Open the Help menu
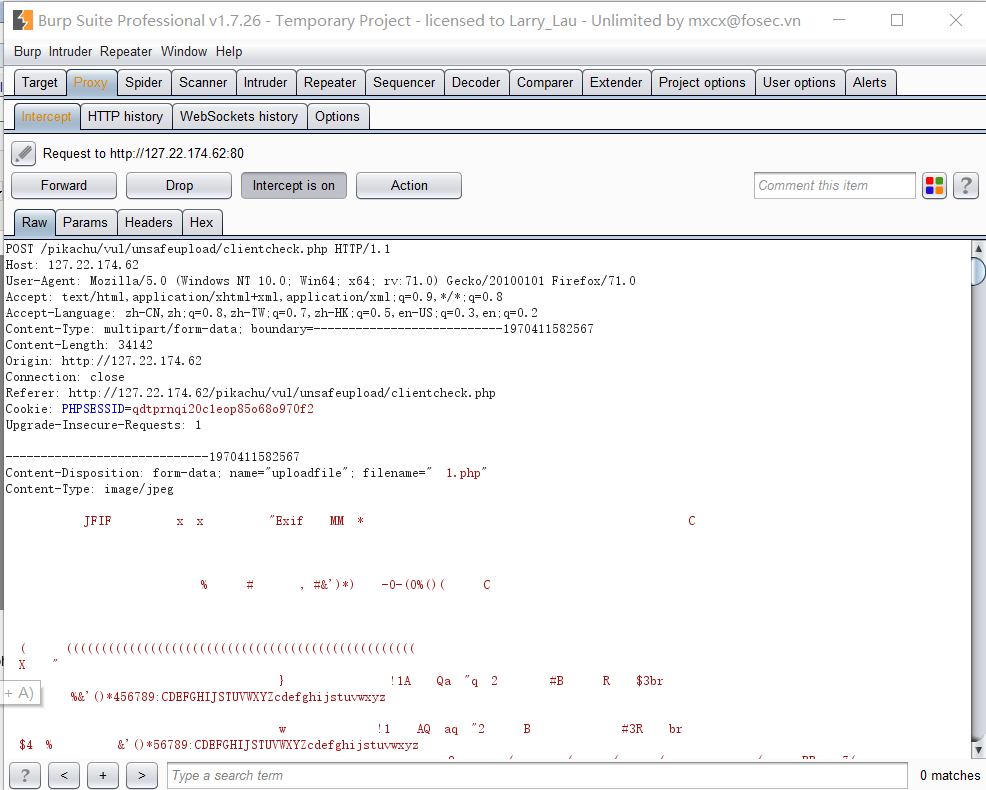The width and height of the screenshot is (986, 790). tap(229, 52)
